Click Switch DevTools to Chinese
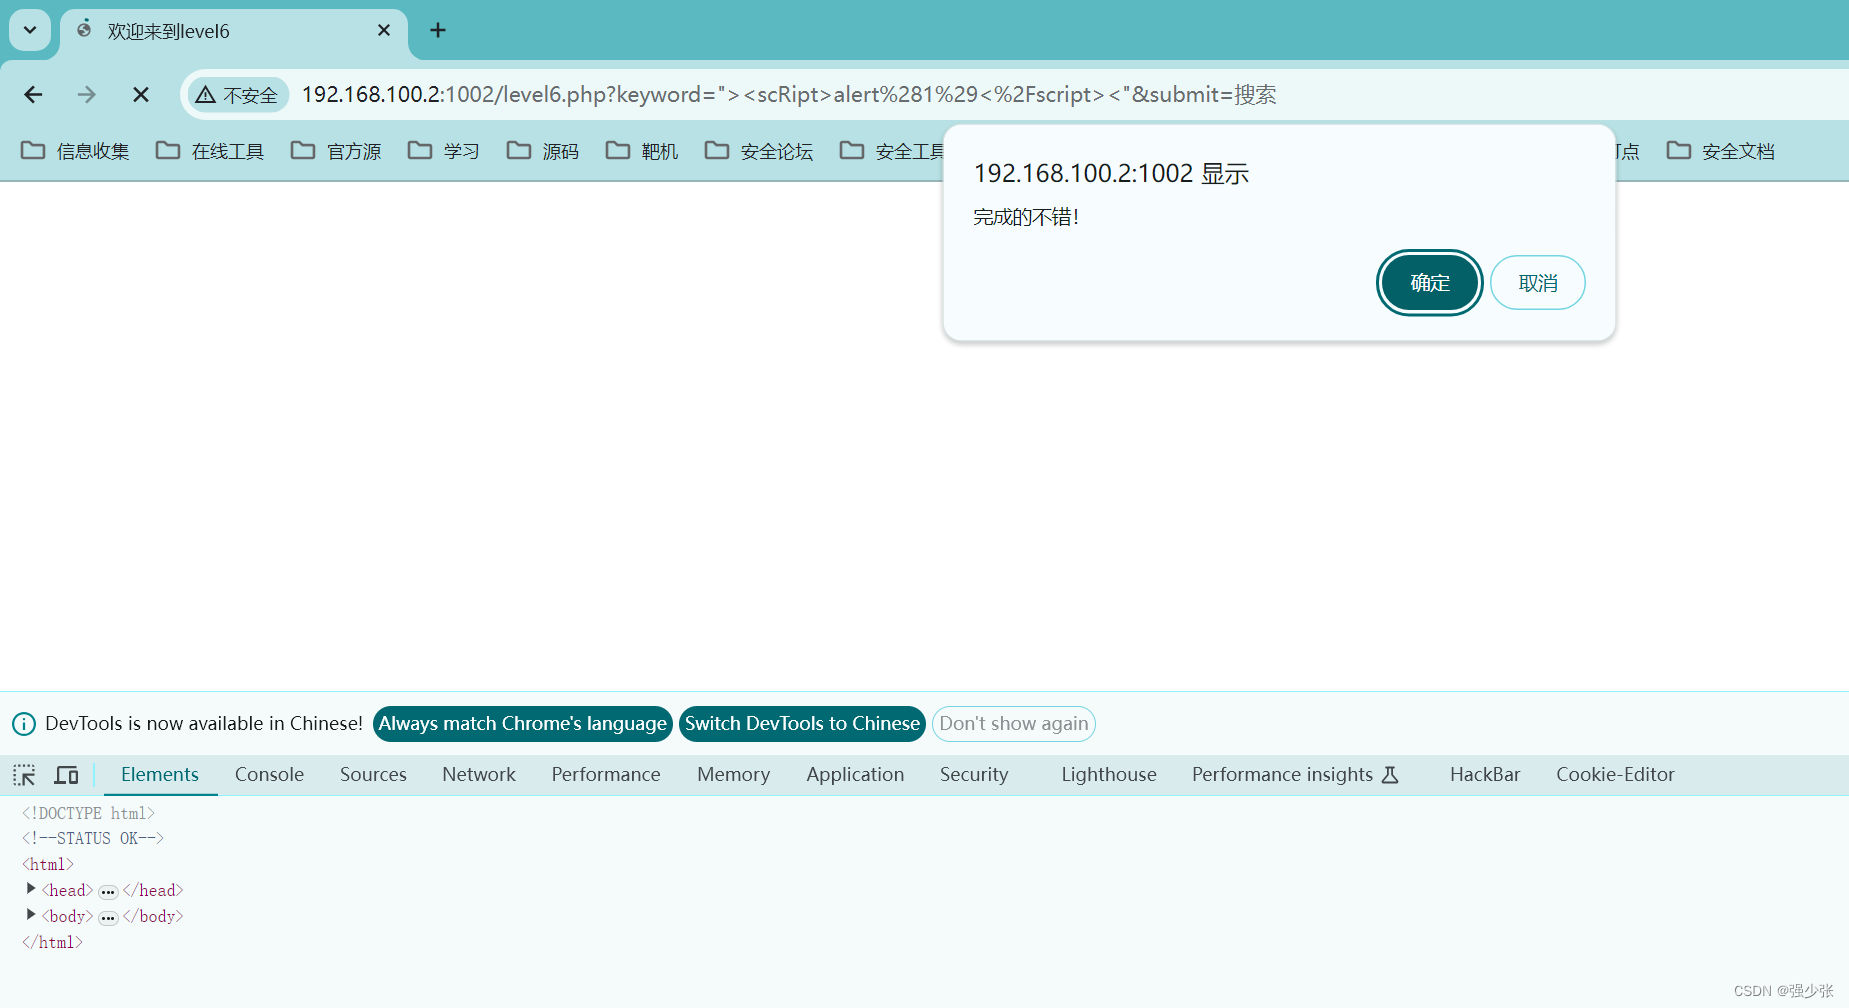Screen dimensions: 1849x1008 [x=802, y=724]
